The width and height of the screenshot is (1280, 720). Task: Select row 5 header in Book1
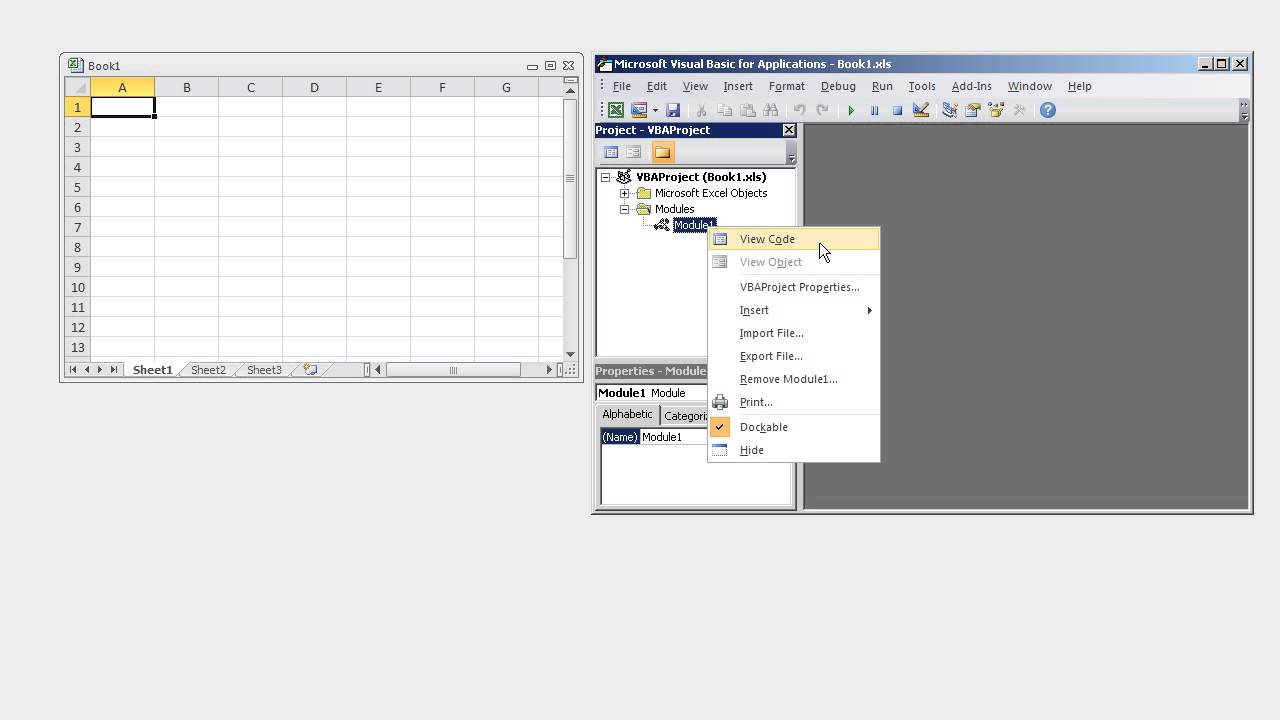pyautogui.click(x=77, y=187)
